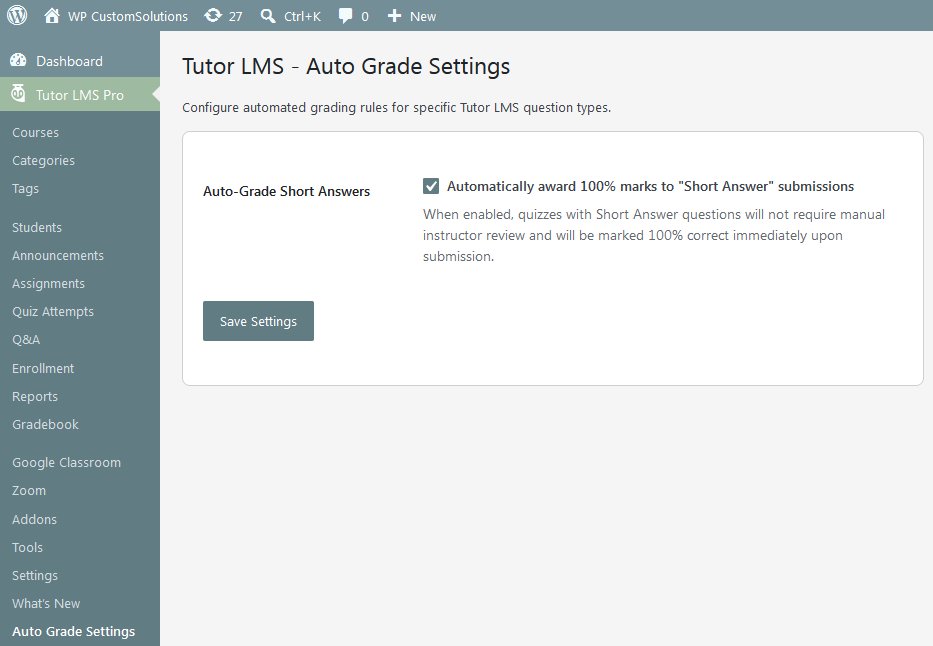Image resolution: width=933 pixels, height=646 pixels.
Task: Open Tutor LMS Settings submenu
Action: (x=35, y=576)
